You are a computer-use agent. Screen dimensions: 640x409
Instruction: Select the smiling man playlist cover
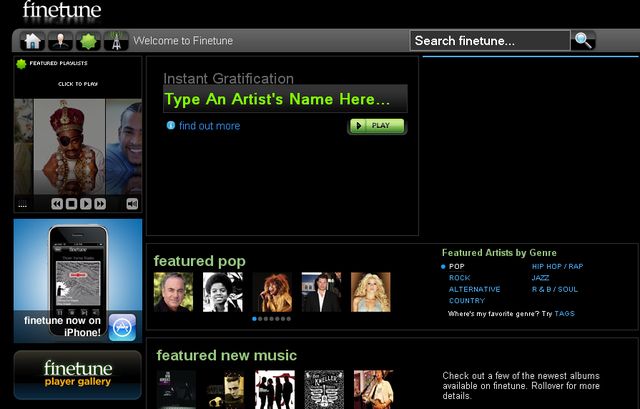point(124,147)
